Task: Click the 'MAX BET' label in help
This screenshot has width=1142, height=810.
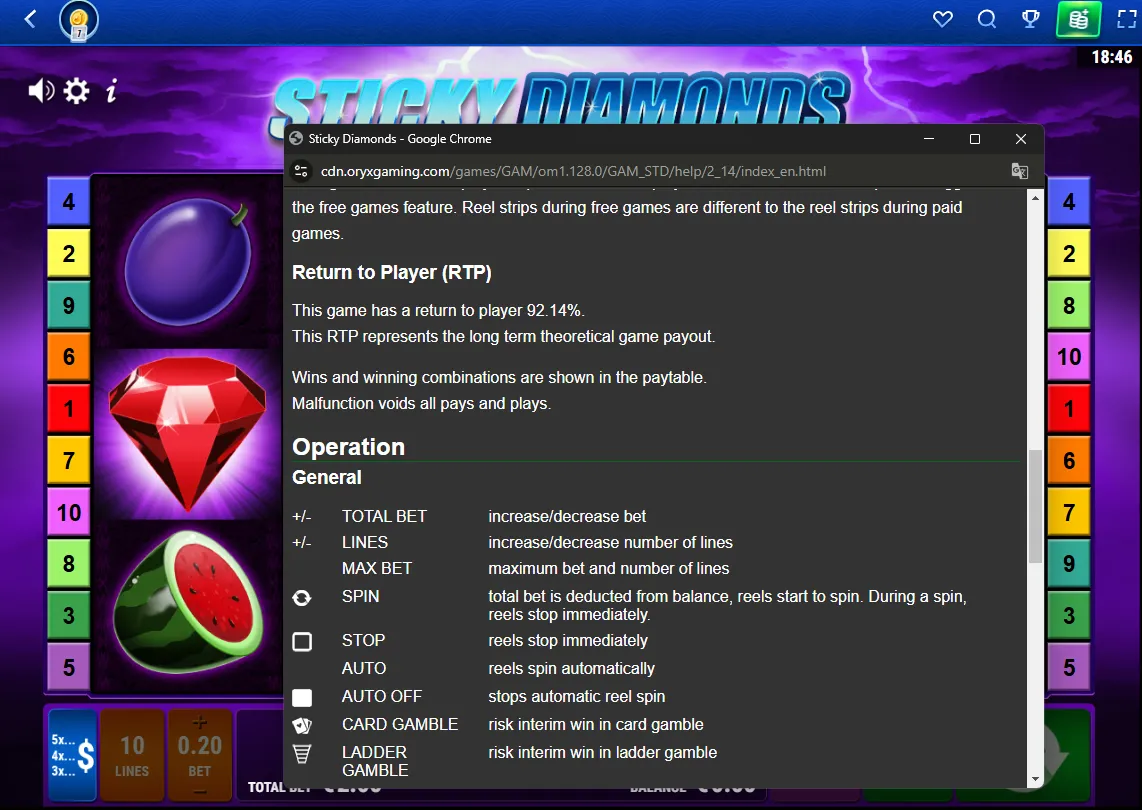Action: click(x=377, y=568)
